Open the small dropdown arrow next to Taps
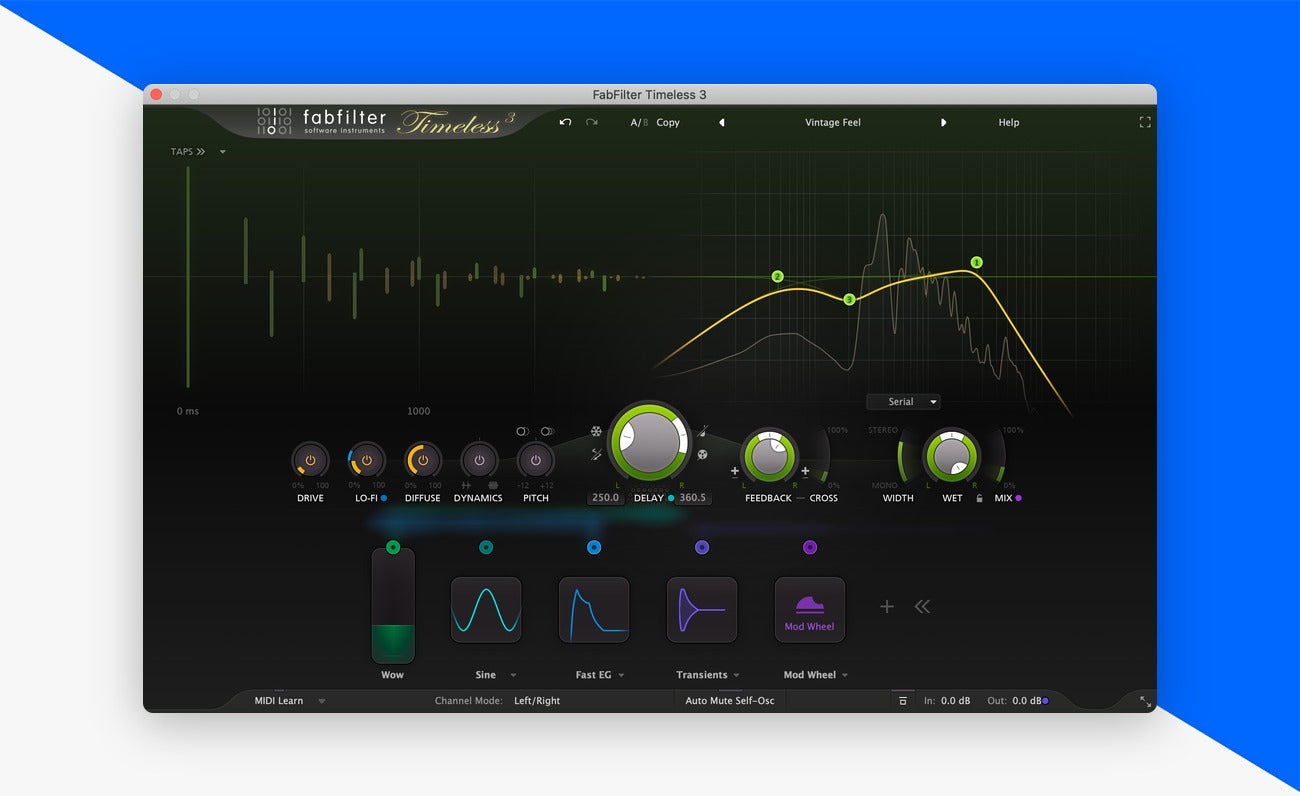The height and width of the screenshot is (796, 1300). [x=223, y=152]
